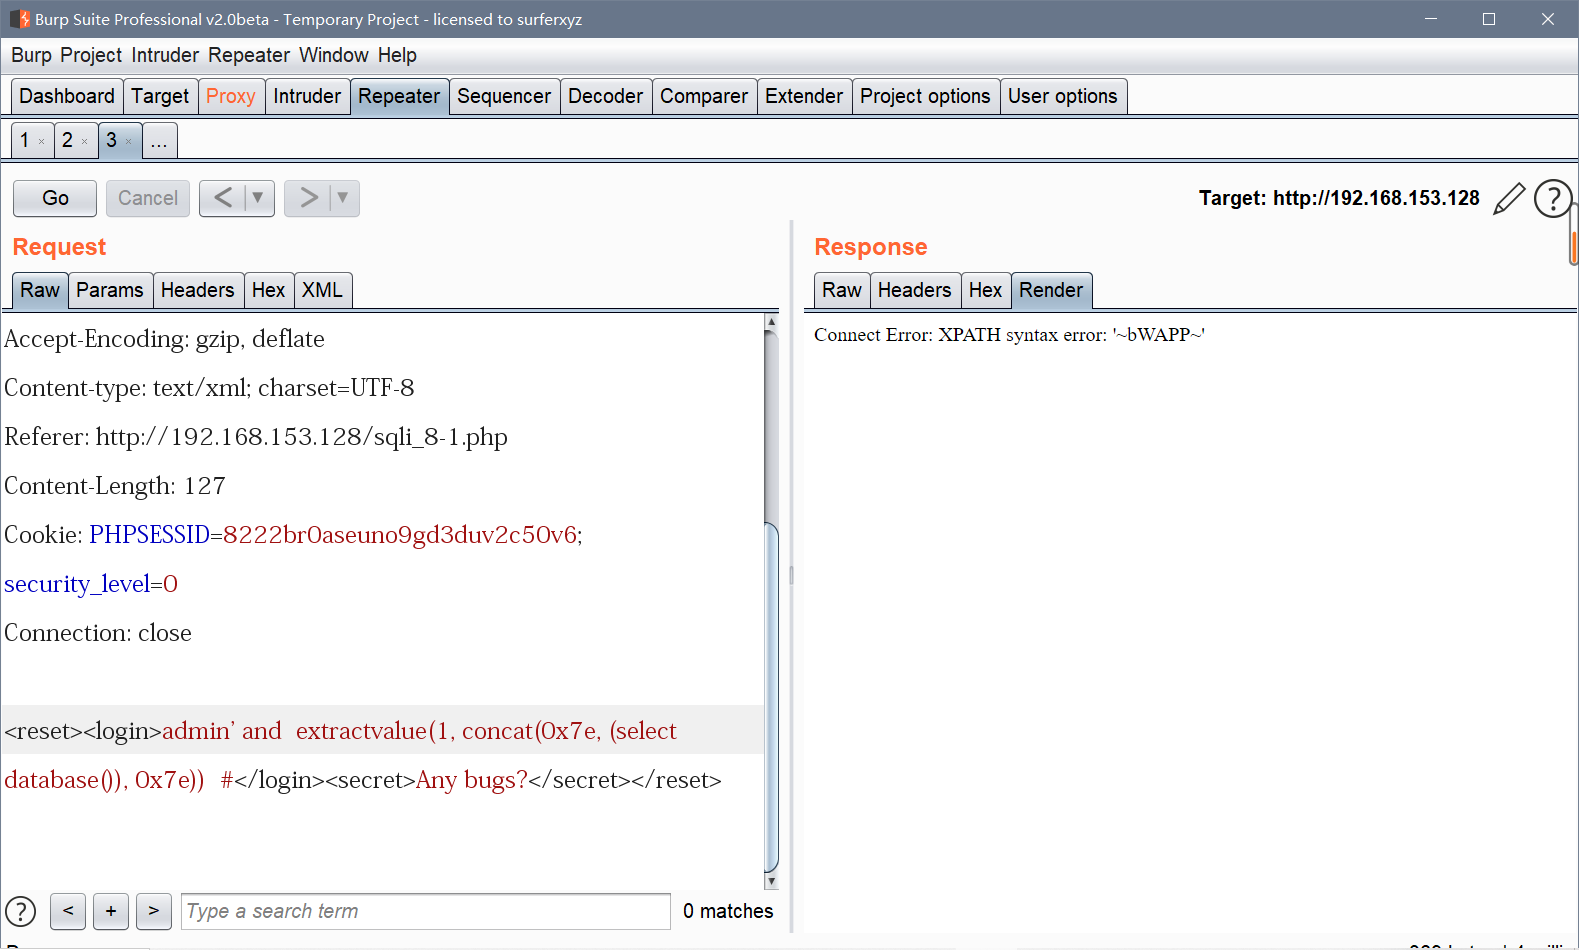Open the Repeater menu in menu bar

249,55
